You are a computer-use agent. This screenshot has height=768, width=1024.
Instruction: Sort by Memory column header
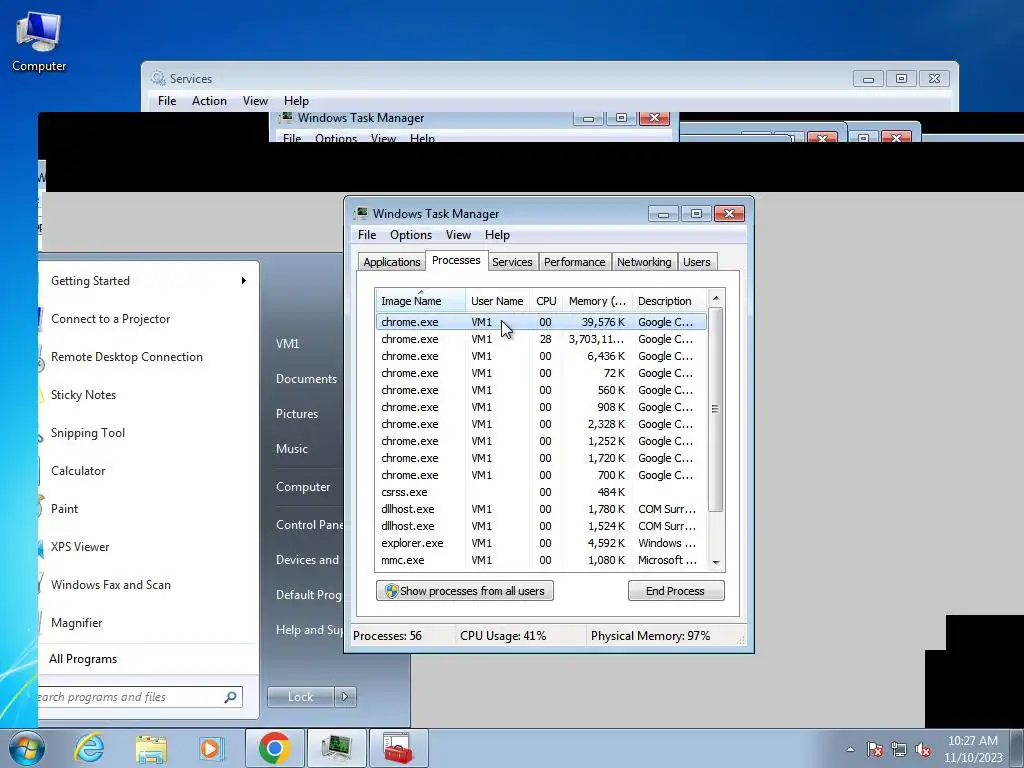click(x=597, y=301)
